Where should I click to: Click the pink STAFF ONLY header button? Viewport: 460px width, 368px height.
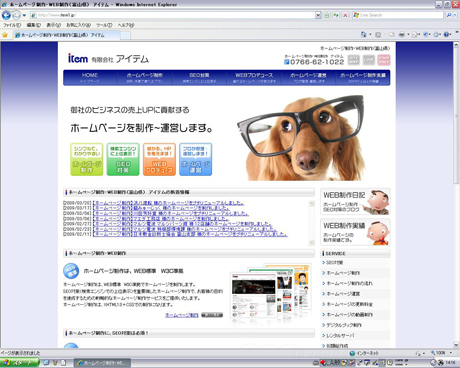[x=384, y=60]
